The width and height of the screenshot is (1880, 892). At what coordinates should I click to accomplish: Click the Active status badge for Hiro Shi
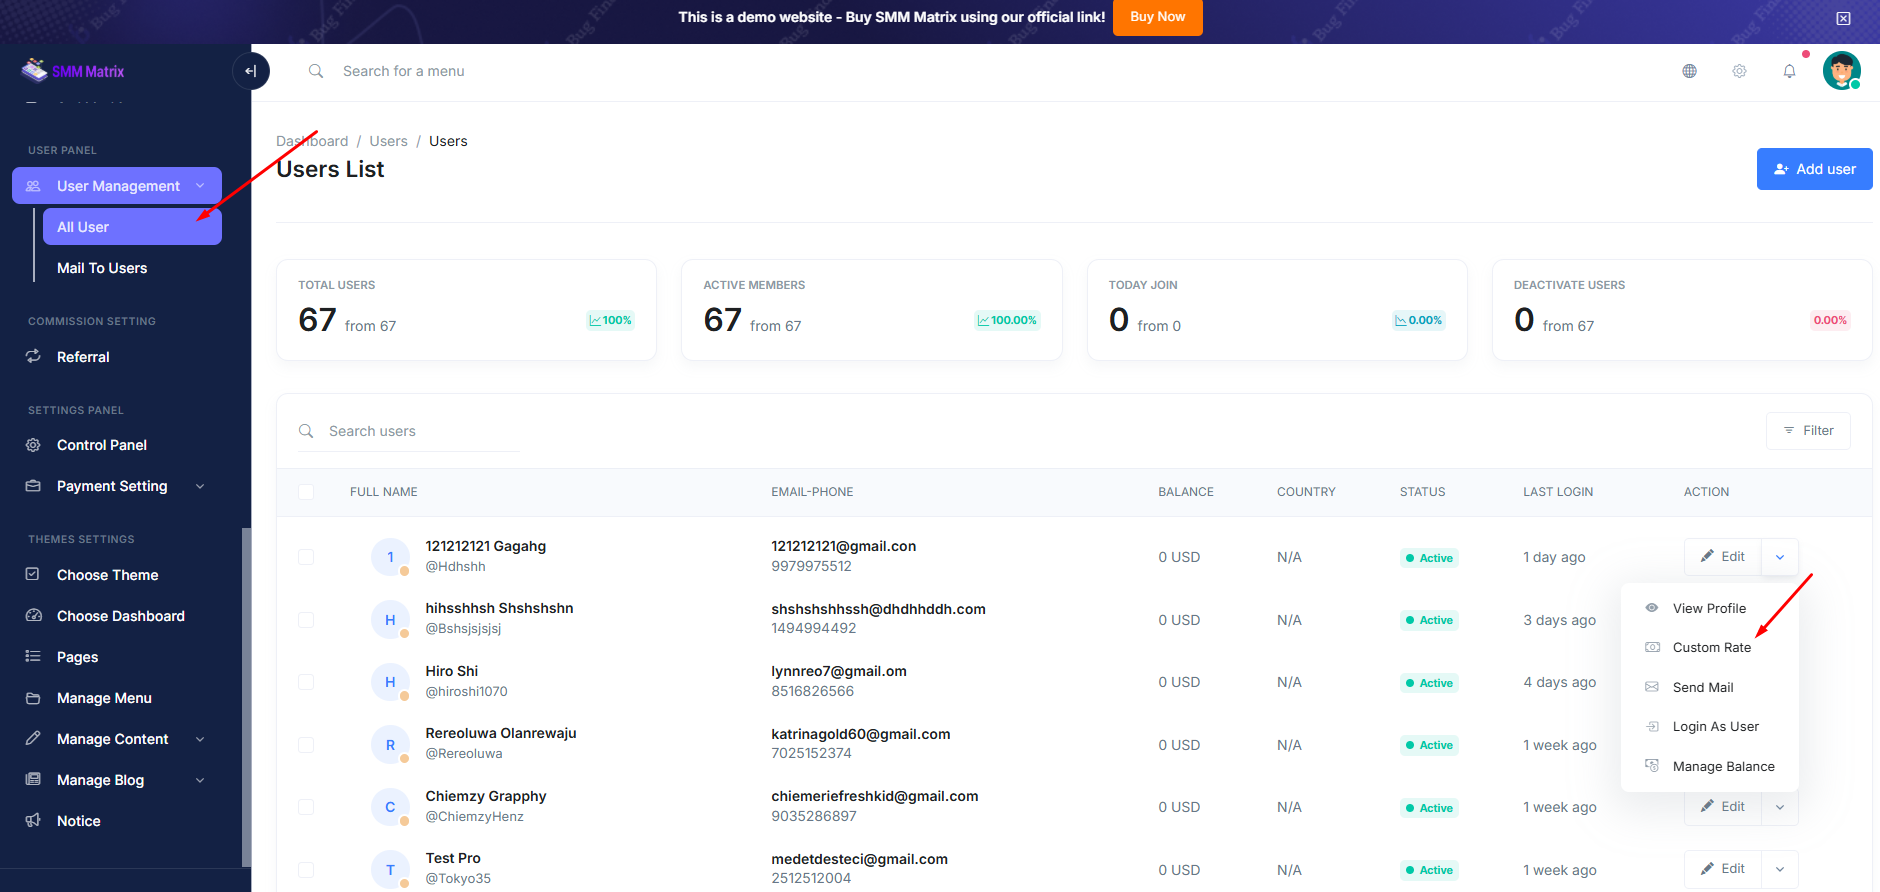[x=1429, y=683]
